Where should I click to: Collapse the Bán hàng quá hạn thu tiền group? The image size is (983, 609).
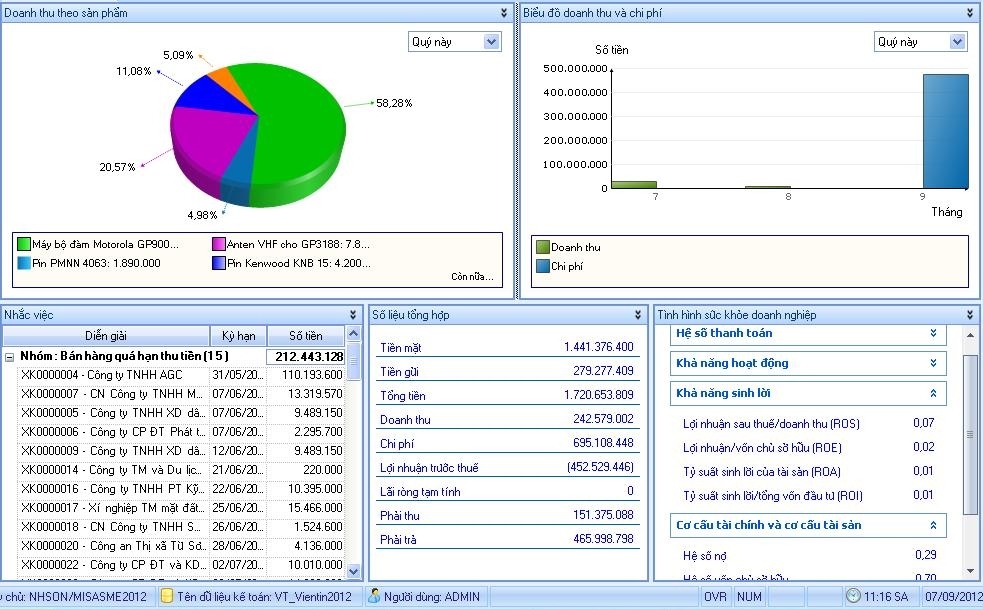10,356
